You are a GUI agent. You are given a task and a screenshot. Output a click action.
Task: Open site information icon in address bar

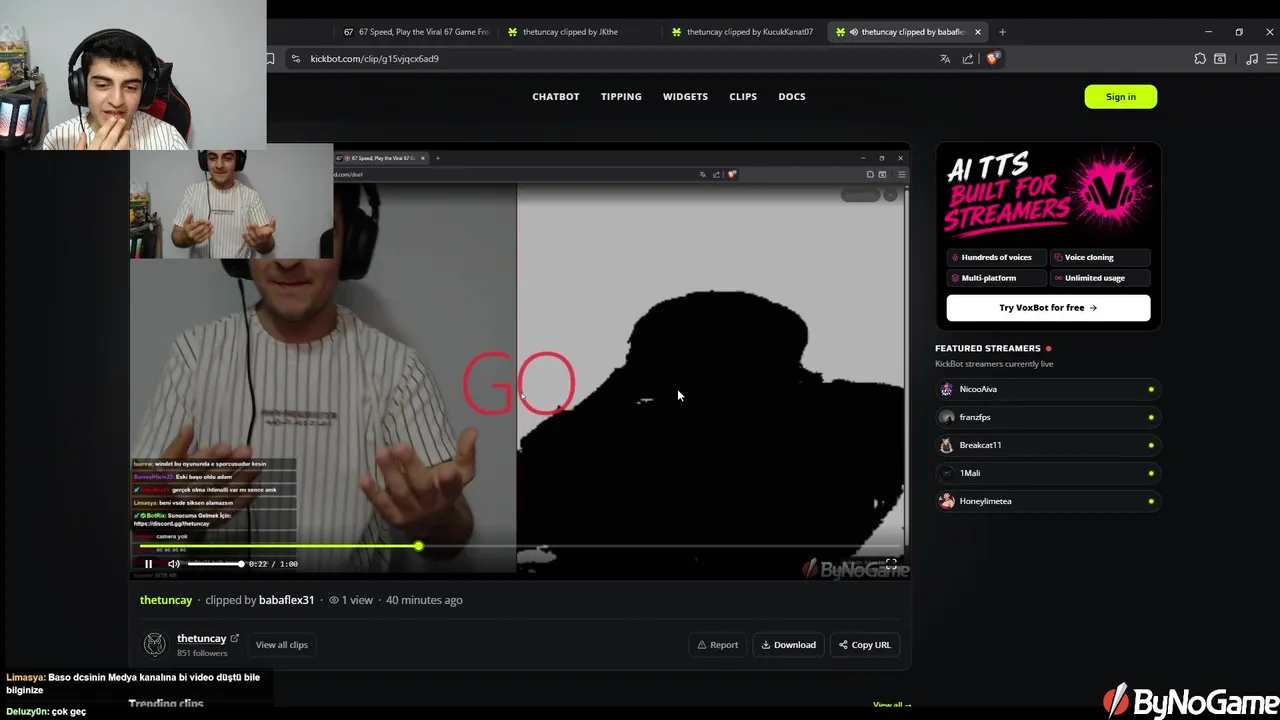(x=295, y=59)
